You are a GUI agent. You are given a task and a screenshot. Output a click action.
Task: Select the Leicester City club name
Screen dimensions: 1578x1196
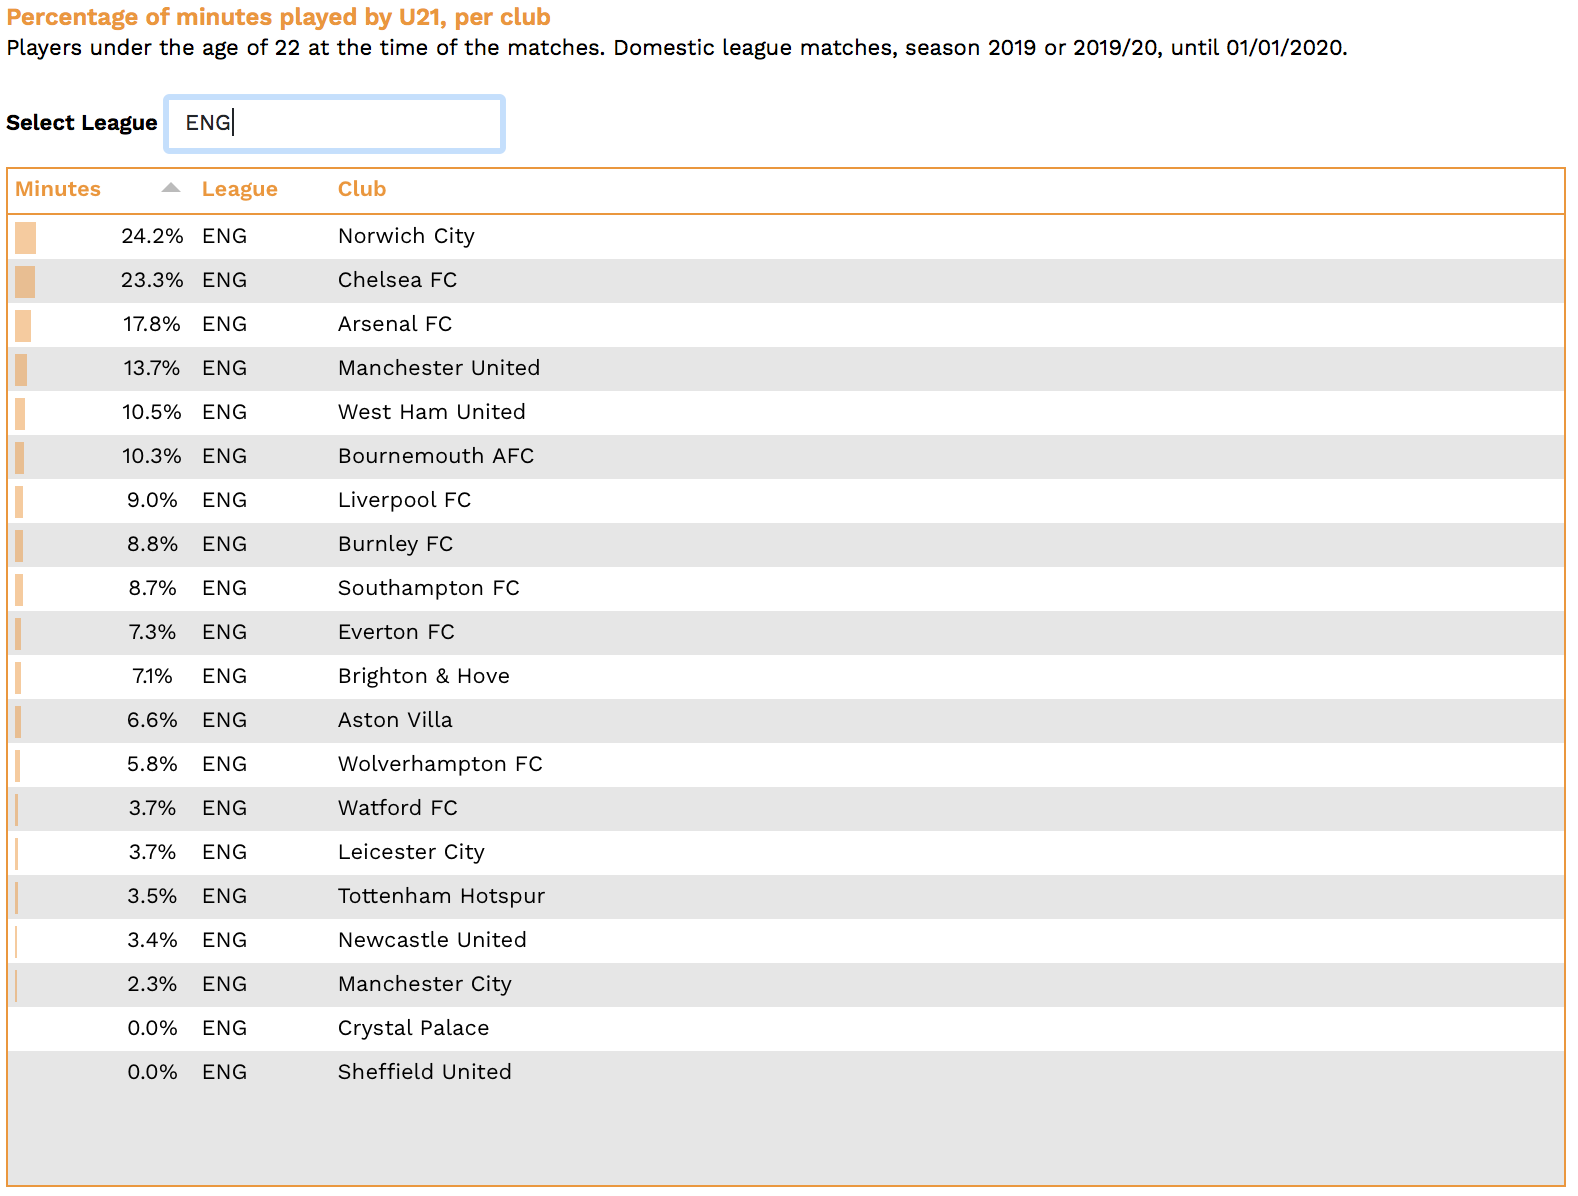[411, 852]
